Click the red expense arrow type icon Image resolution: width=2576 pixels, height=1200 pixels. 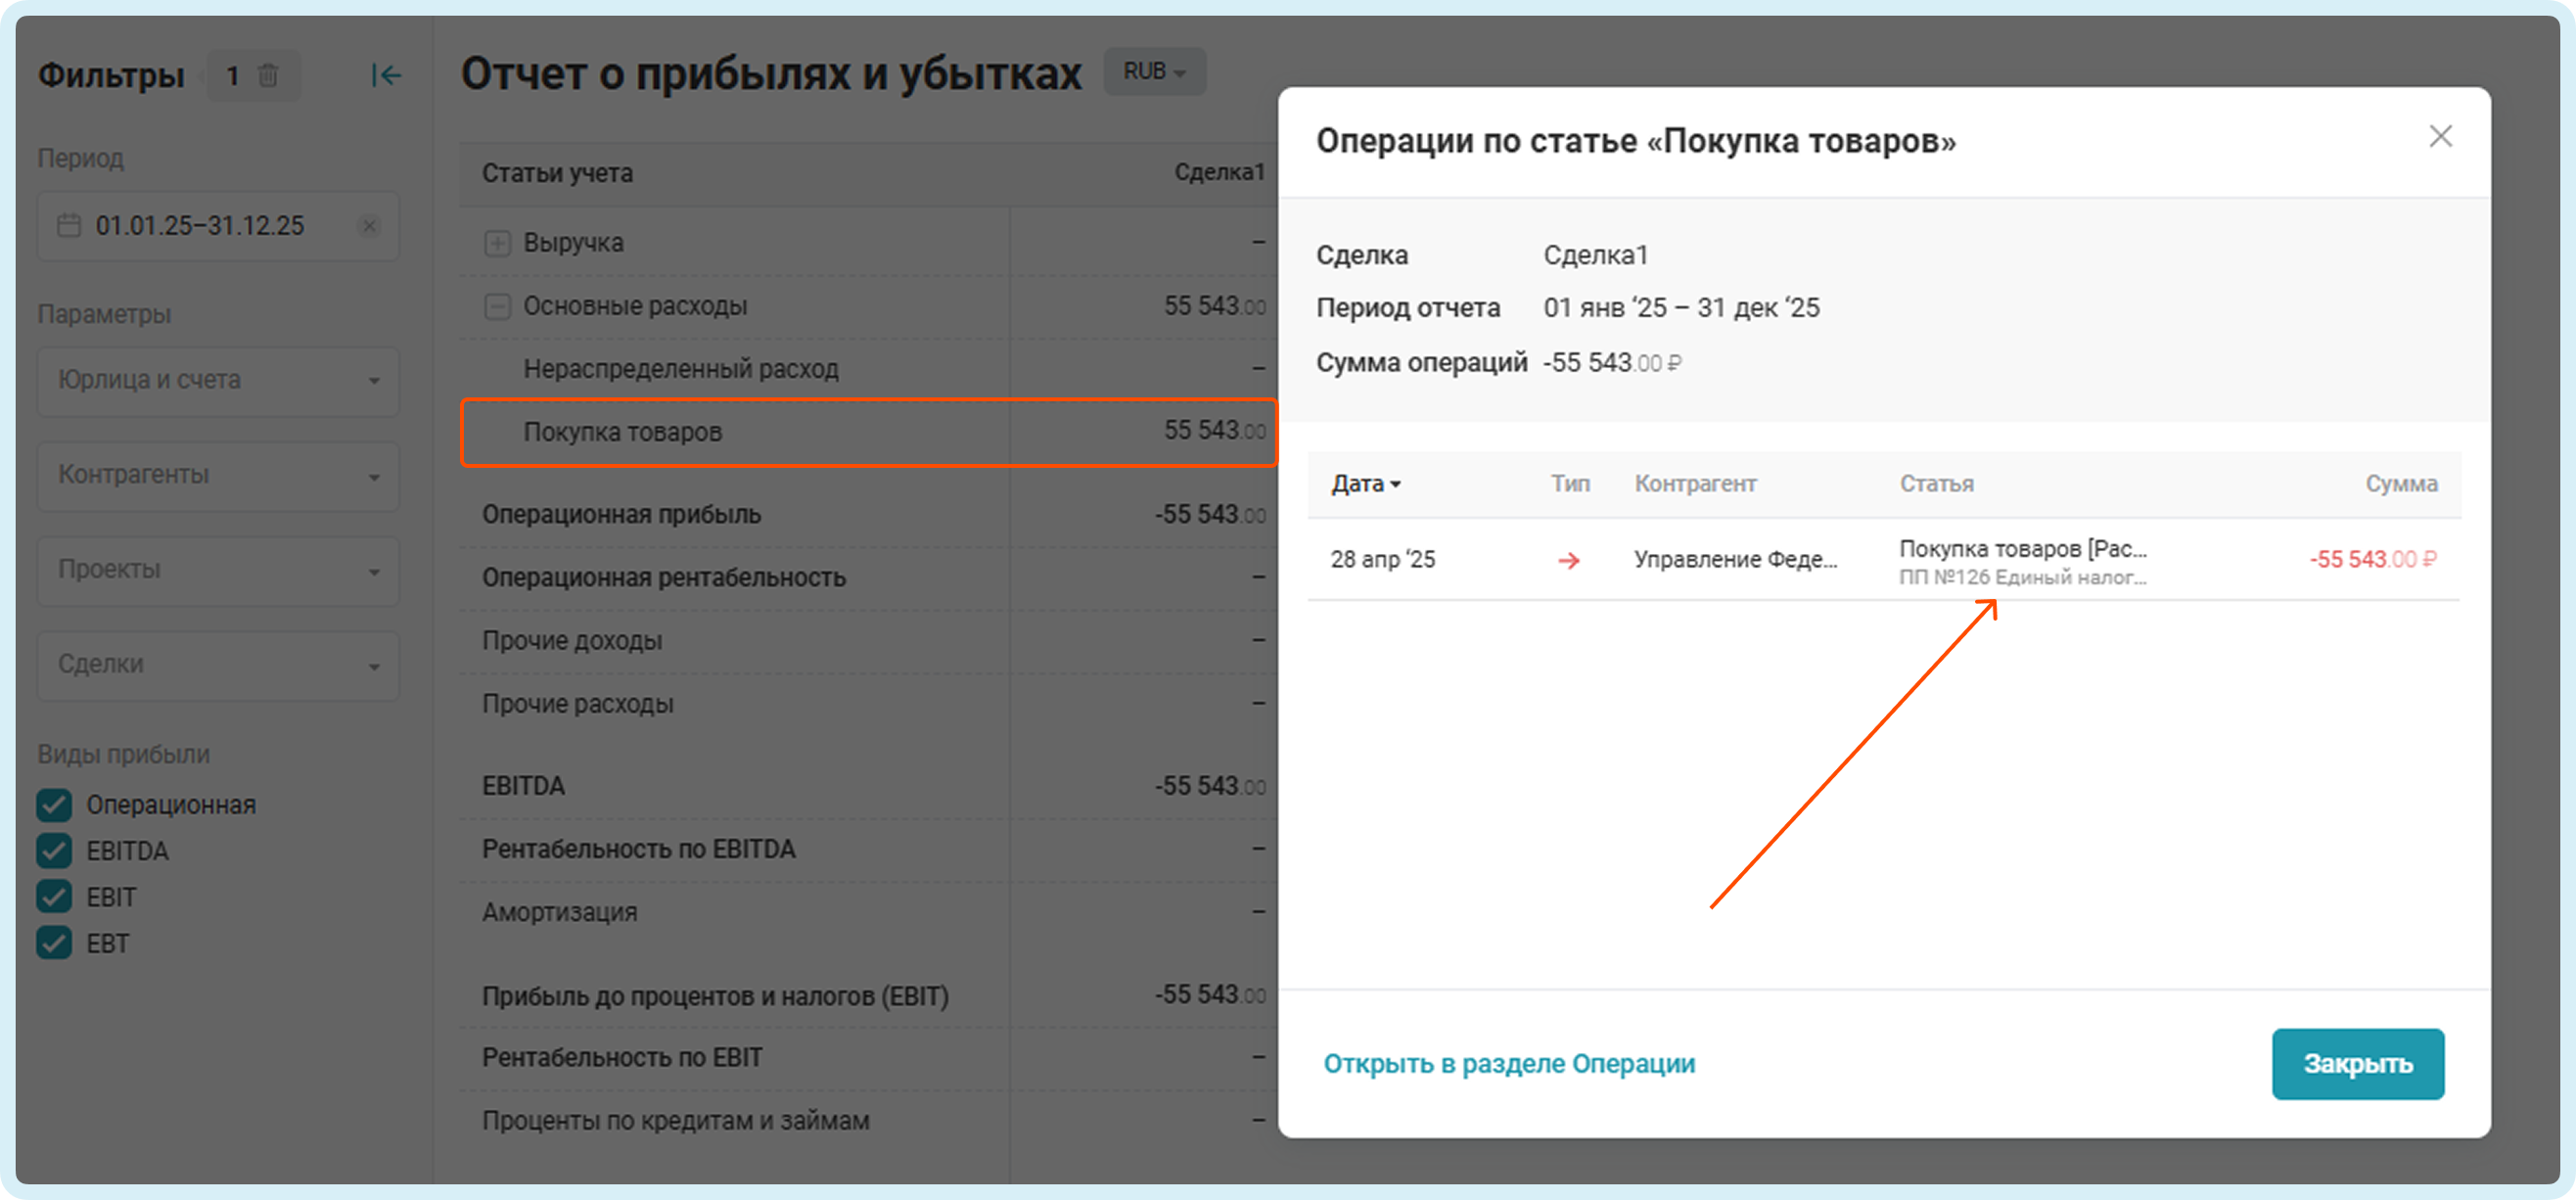1568,561
